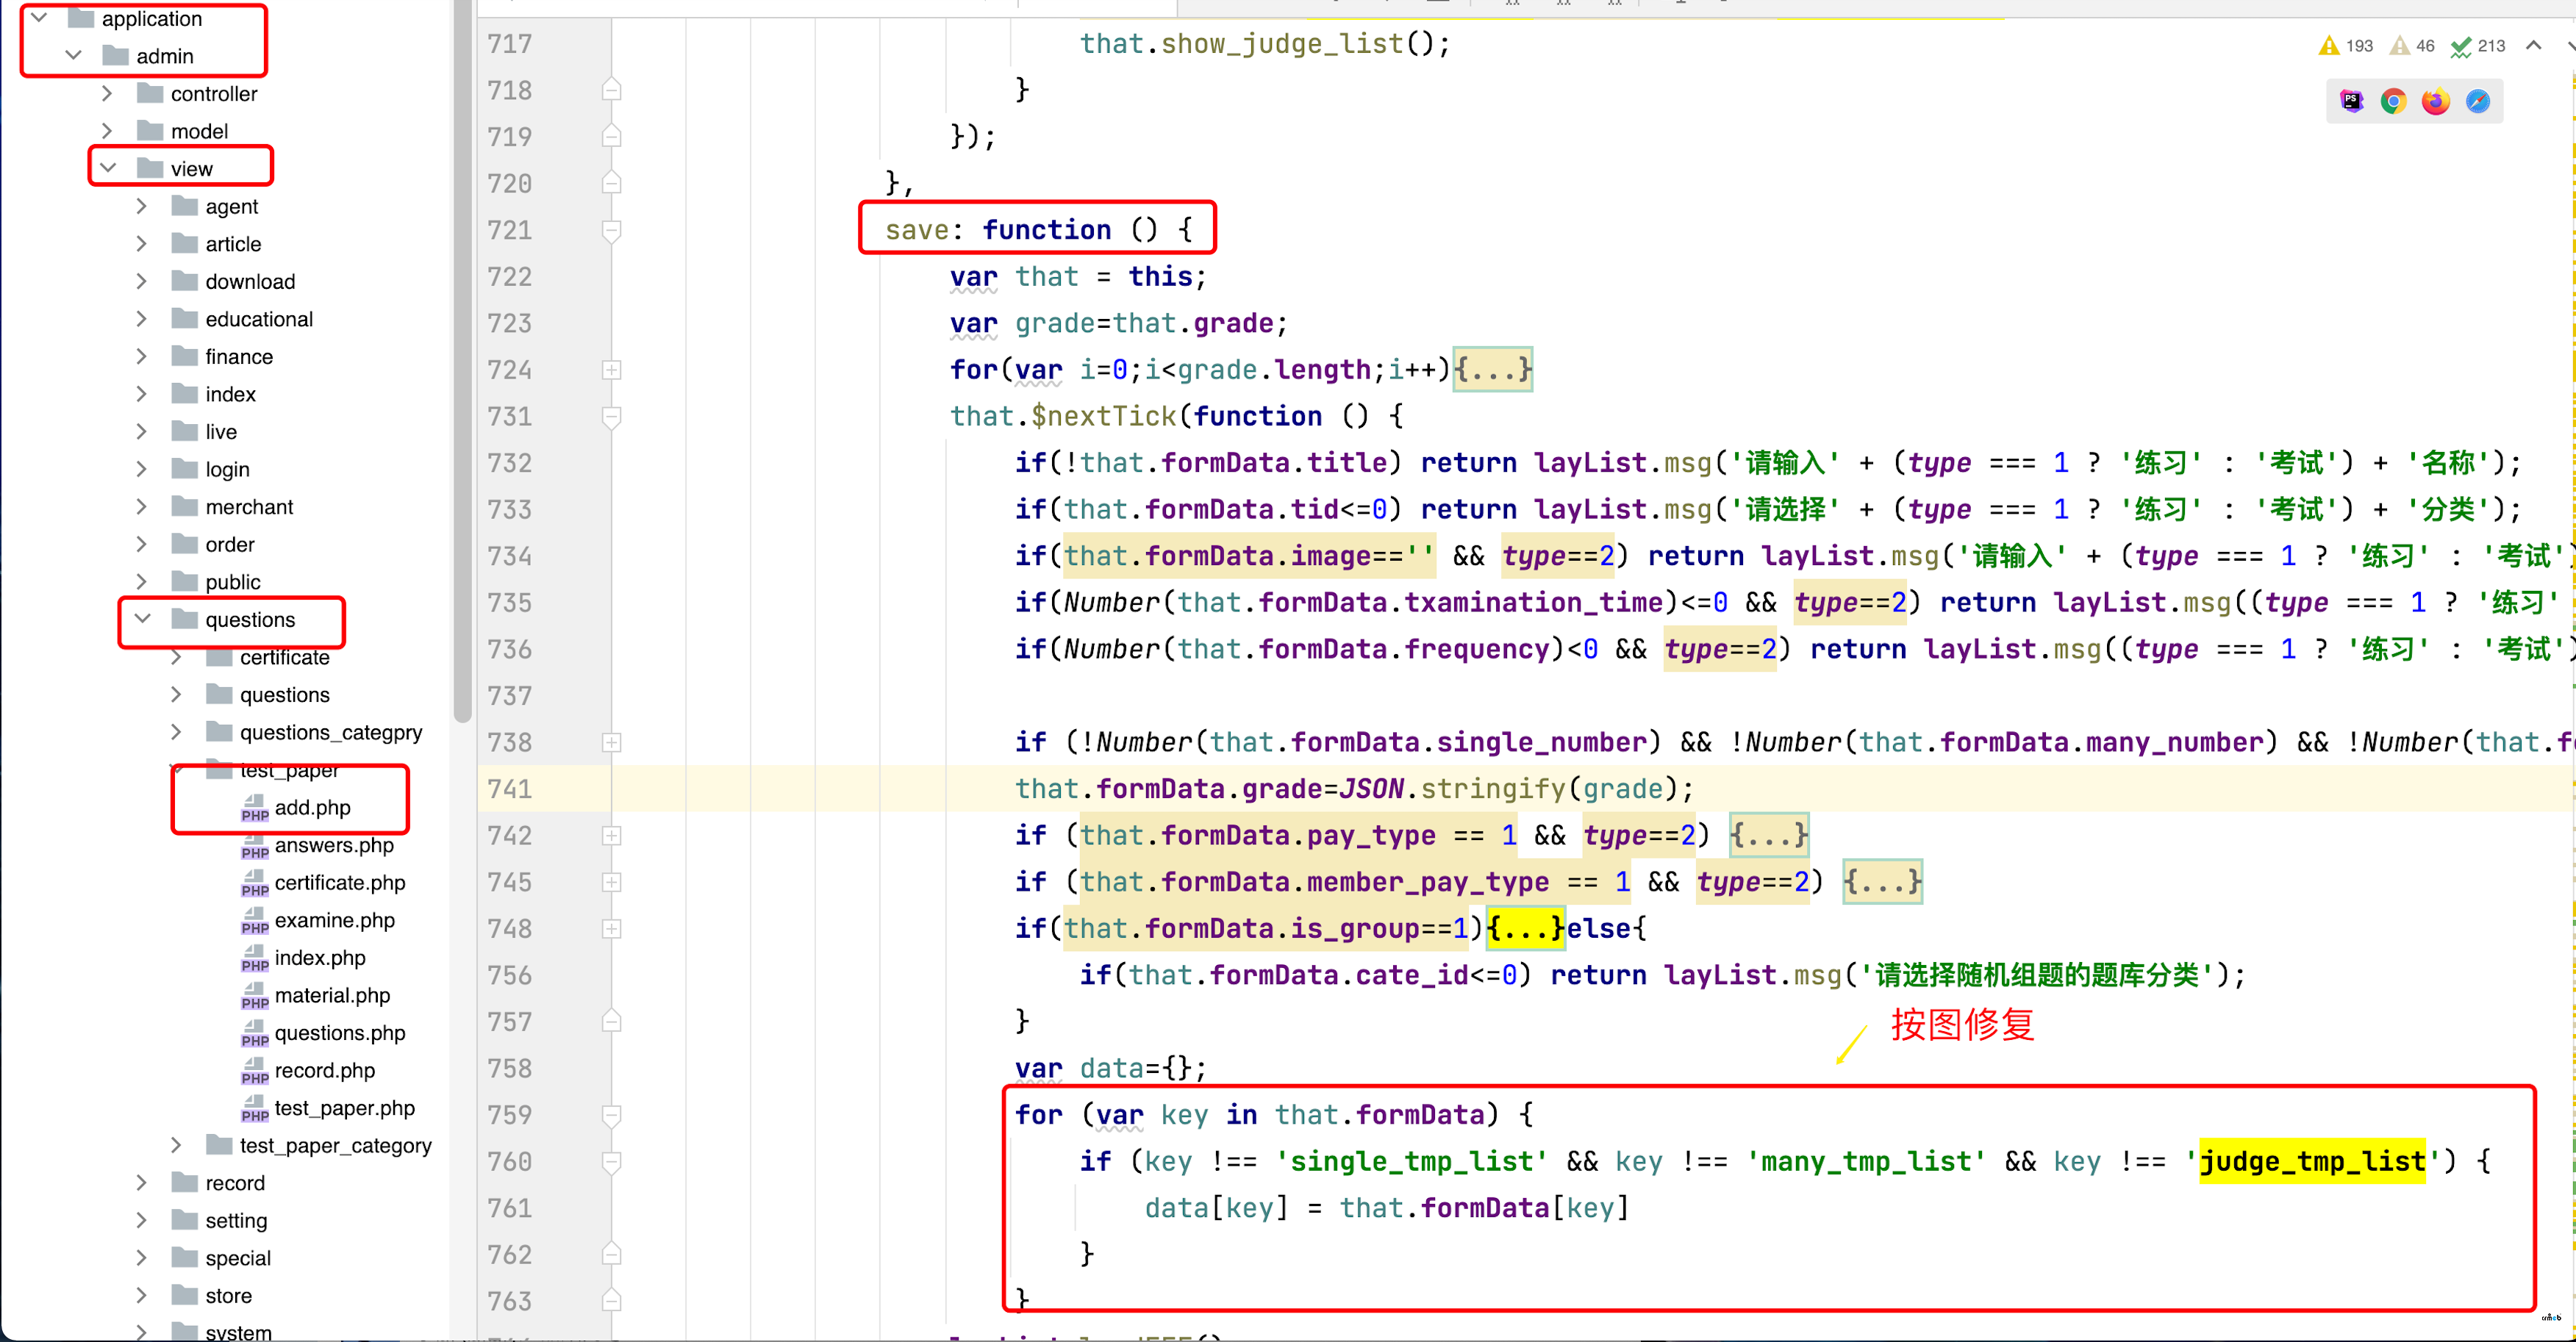The height and width of the screenshot is (1342, 2576).
Task: Toggle collapse the view folder
Action: pos(109,167)
